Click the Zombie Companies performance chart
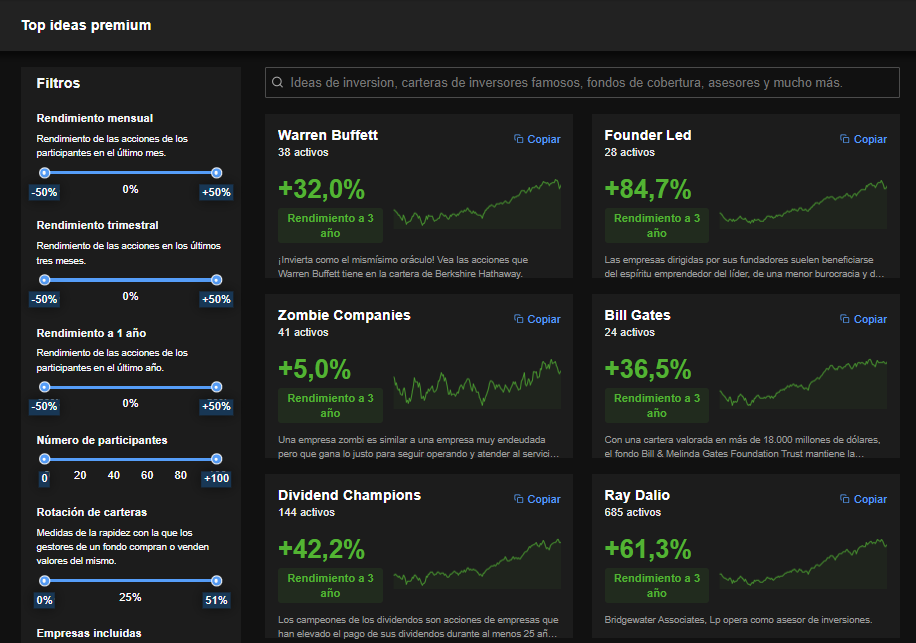Screen dimensions: 916x643 coord(477,383)
